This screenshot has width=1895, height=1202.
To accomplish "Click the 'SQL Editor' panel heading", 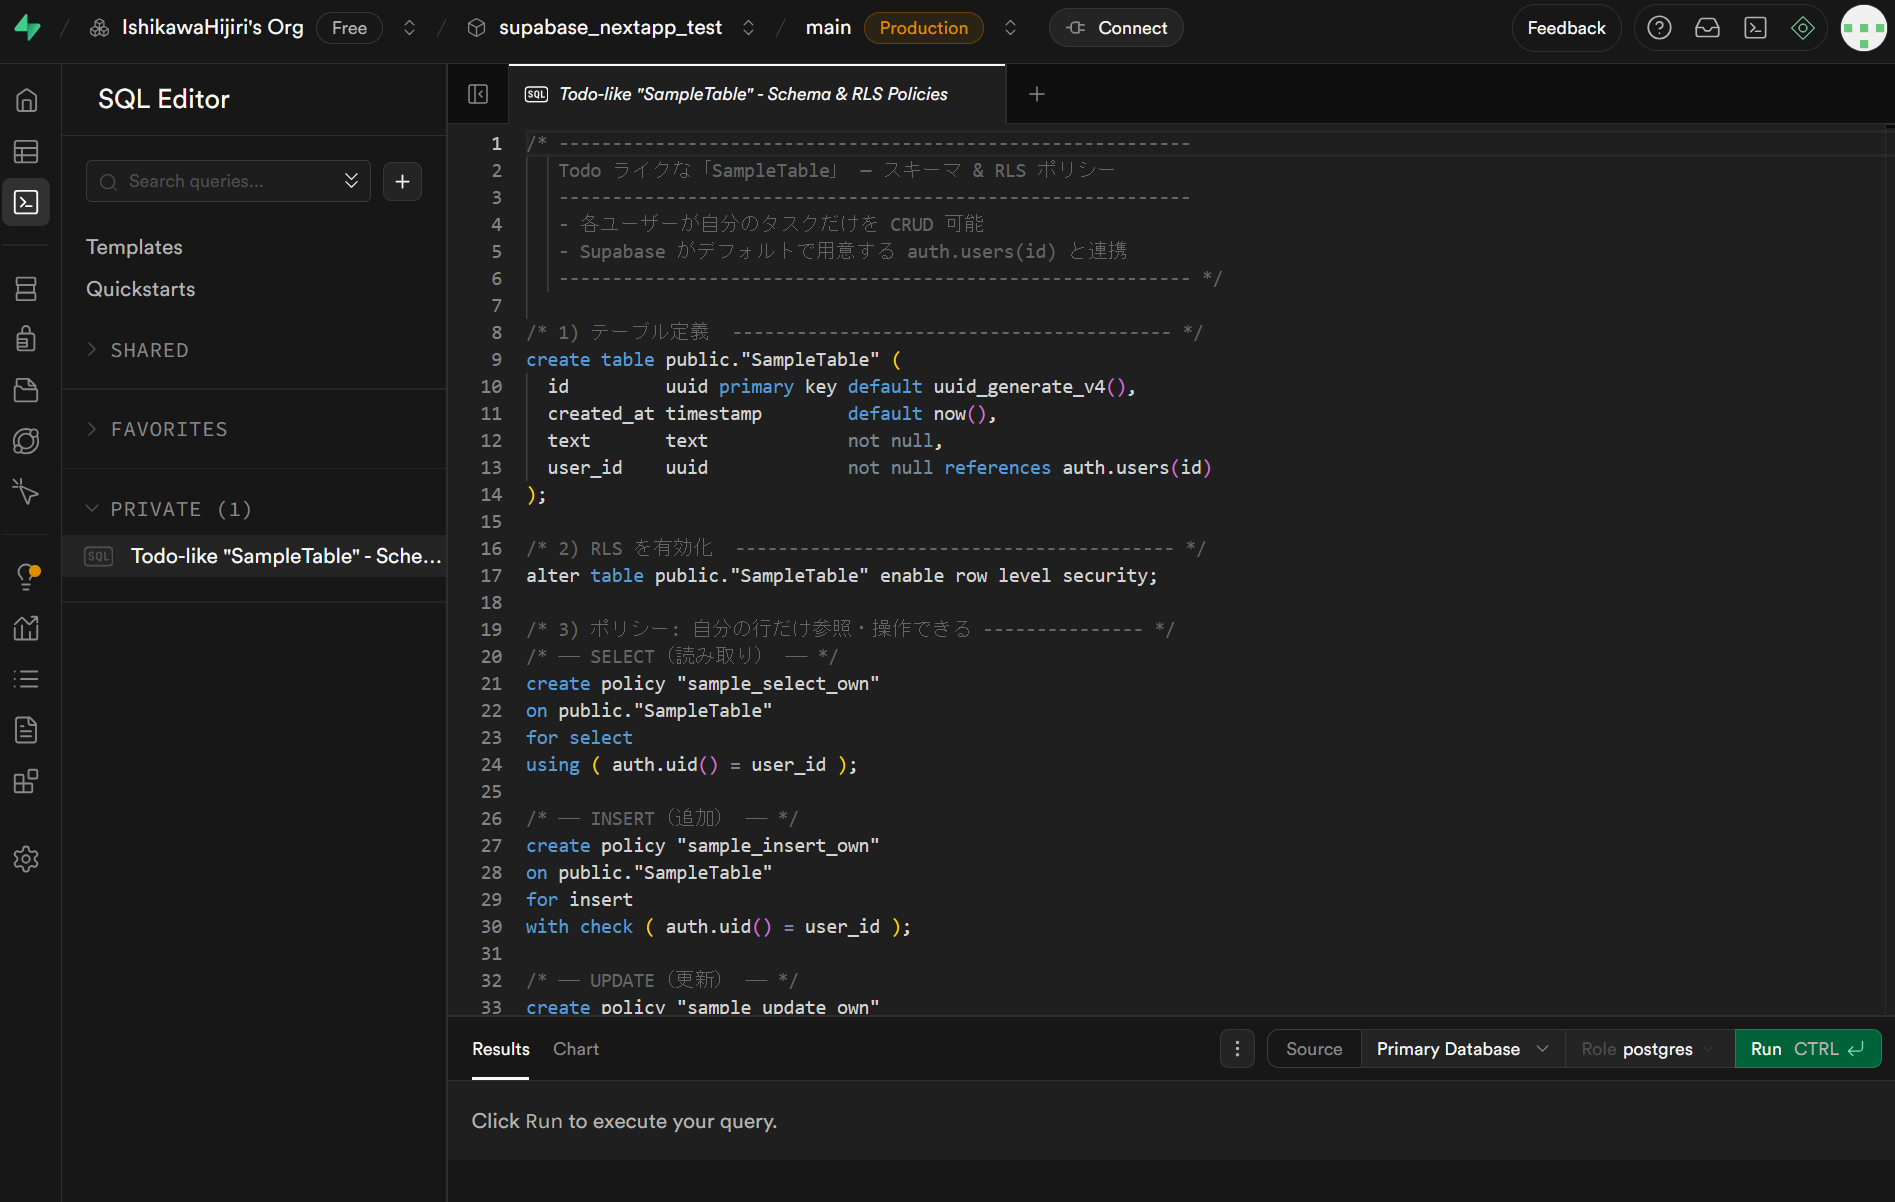I will pos(164,99).
